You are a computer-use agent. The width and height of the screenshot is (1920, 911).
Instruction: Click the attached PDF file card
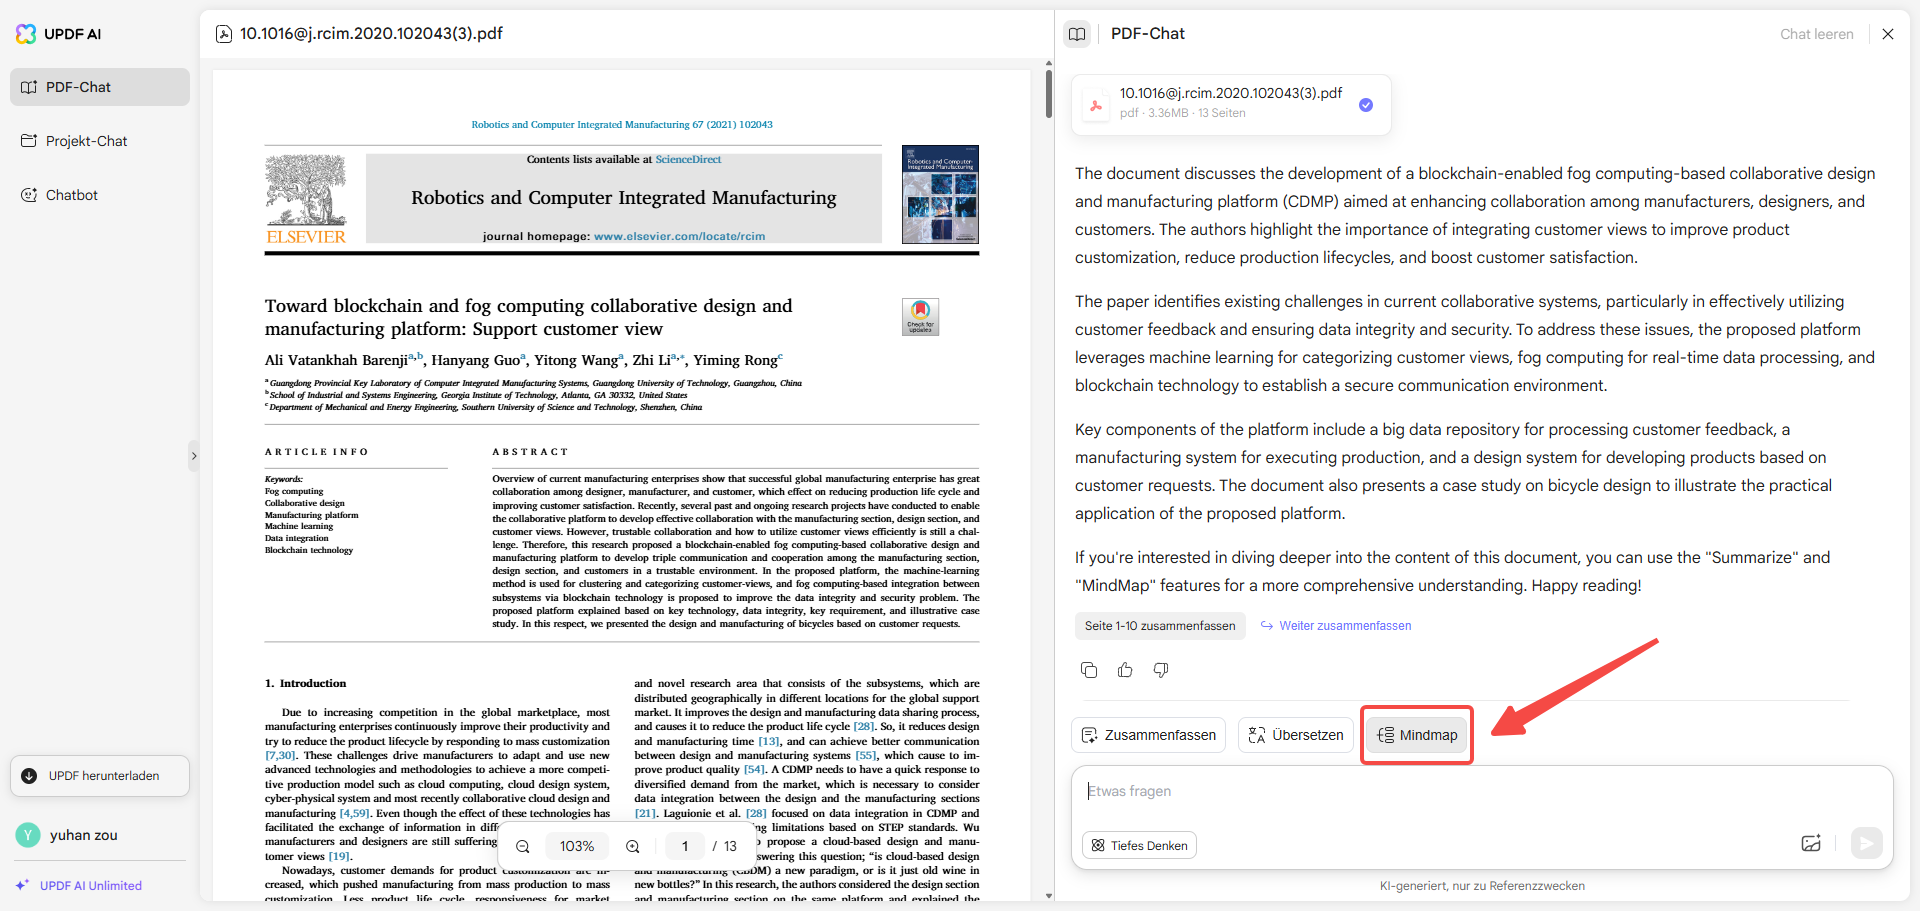[1231, 104]
